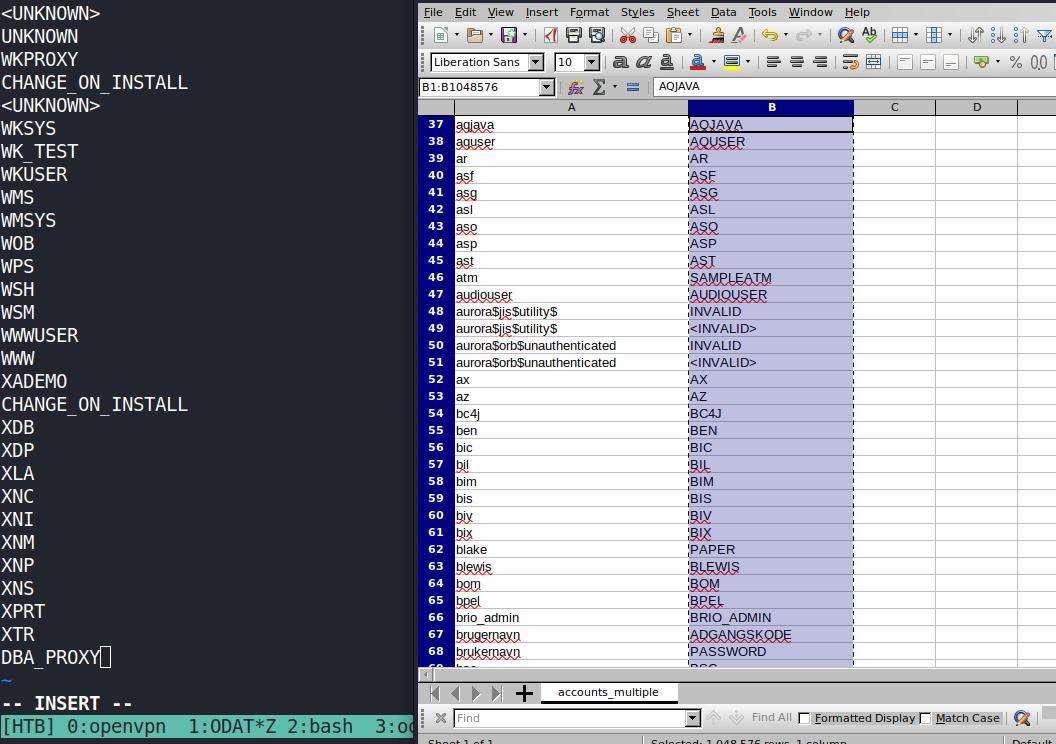Click the Sort icon
Screen dimensions: 1056x744
[976, 35]
